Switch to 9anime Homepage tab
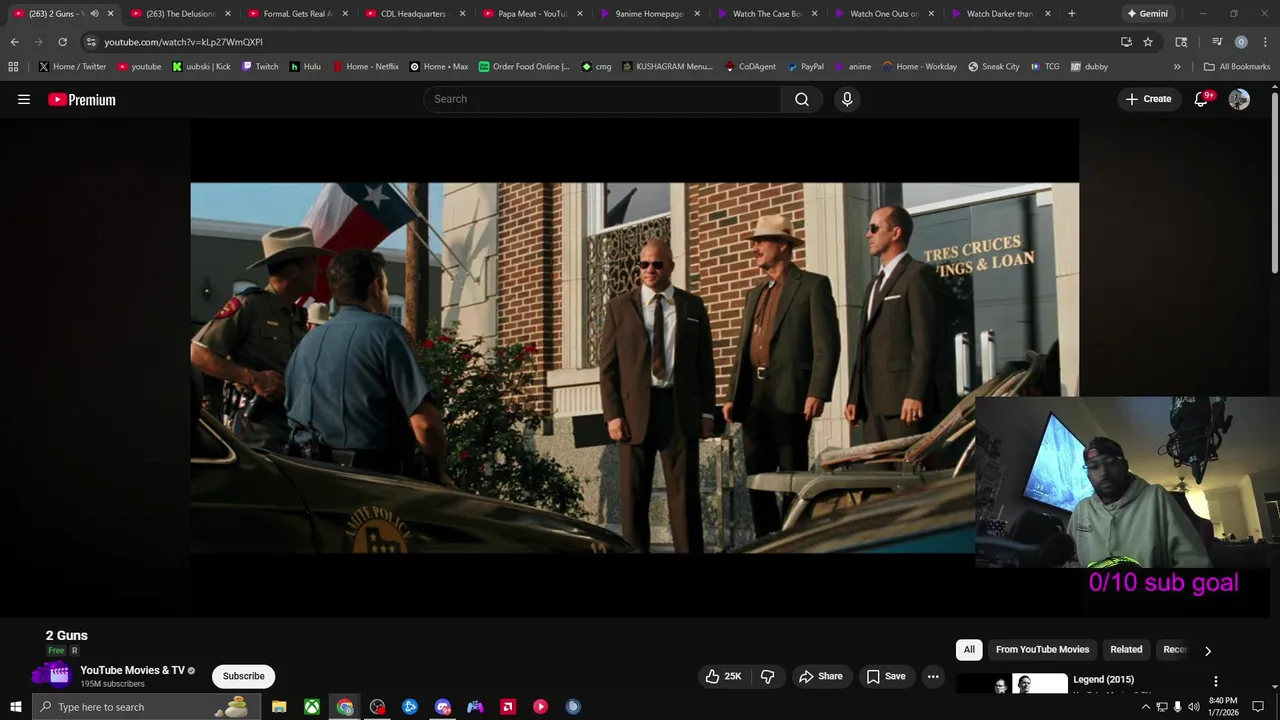Screen dimensions: 1280x720 pyautogui.click(x=649, y=14)
